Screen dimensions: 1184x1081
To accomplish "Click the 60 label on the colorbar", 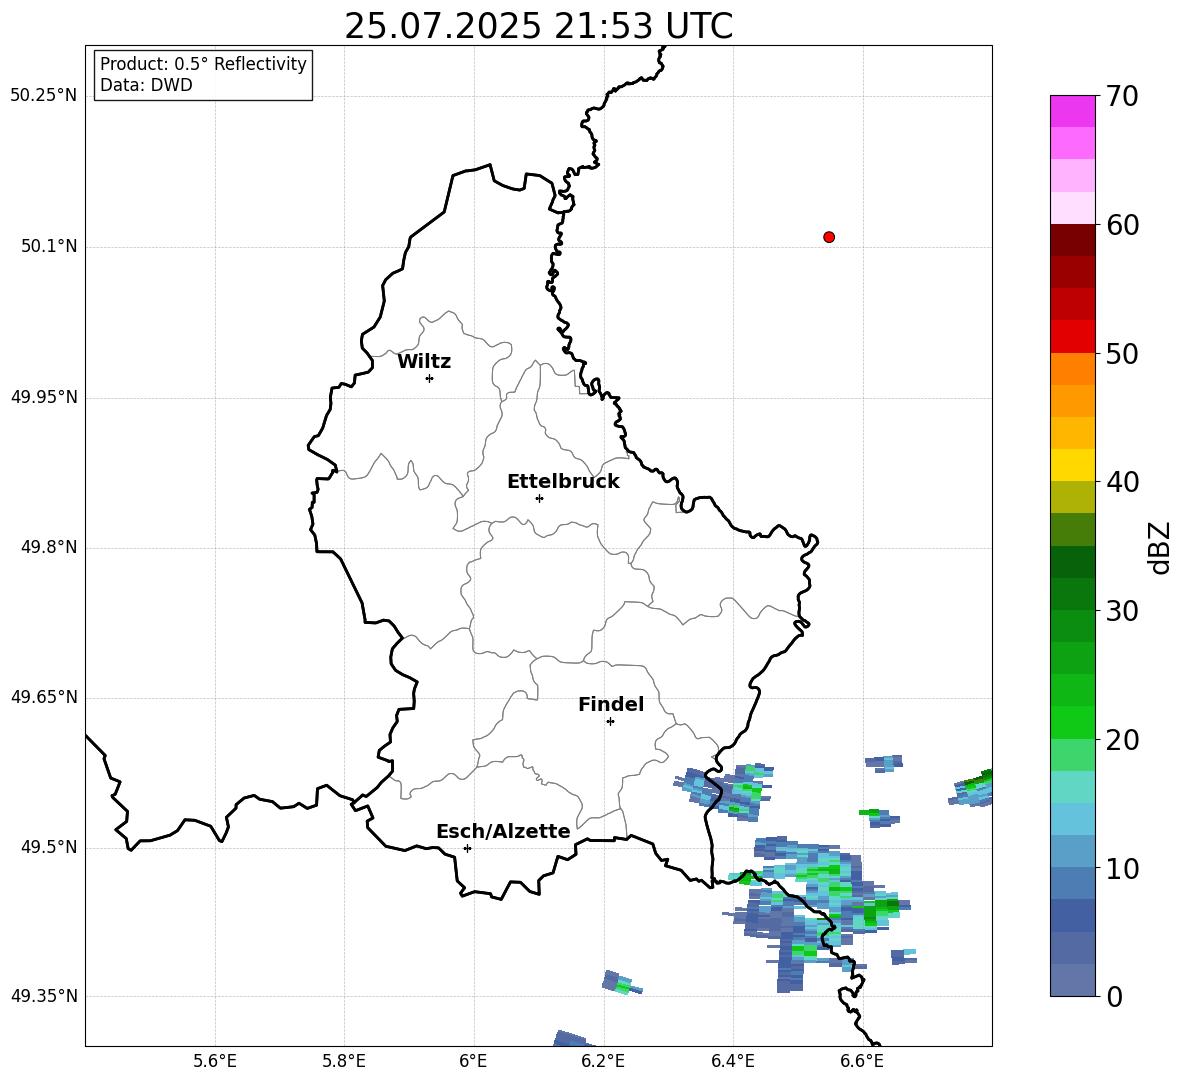I will (x=1122, y=225).
